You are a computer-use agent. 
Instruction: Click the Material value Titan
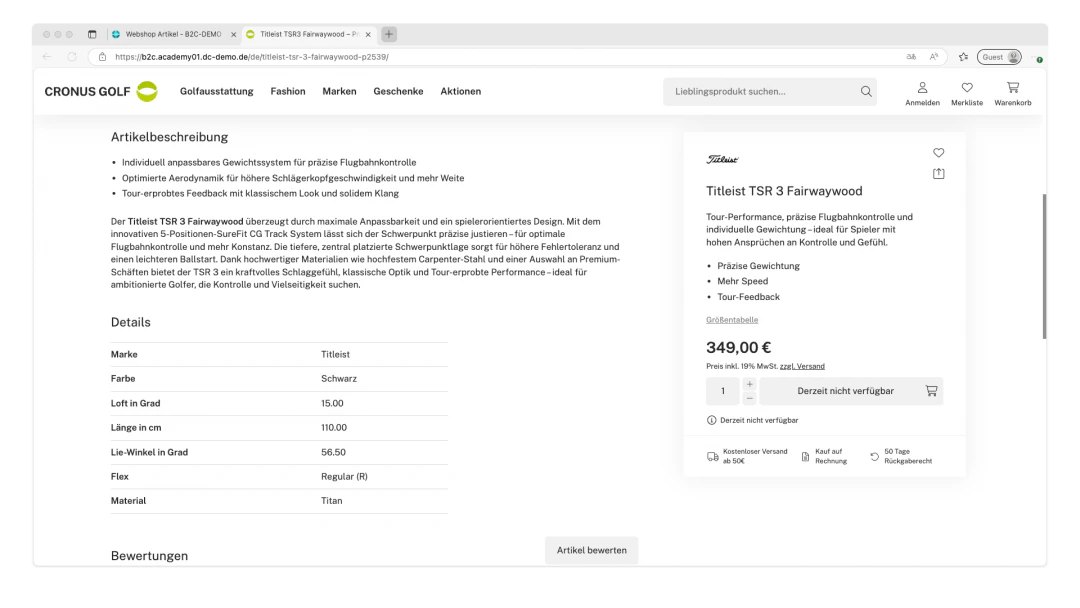coord(331,501)
